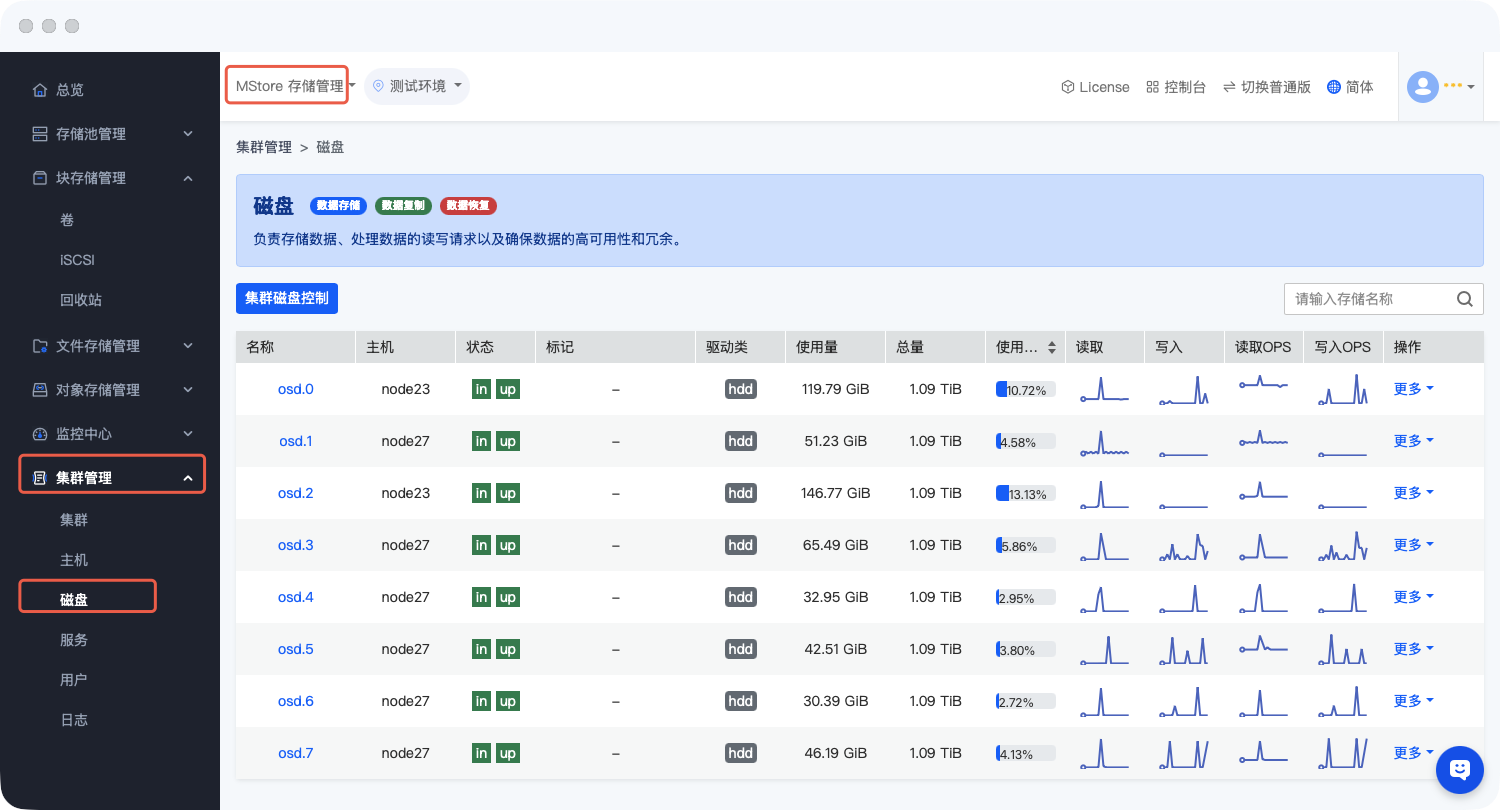Image resolution: width=1500 pixels, height=810 pixels.
Task: Collapse the 块存储管理 sidebar section
Action: coord(187,178)
